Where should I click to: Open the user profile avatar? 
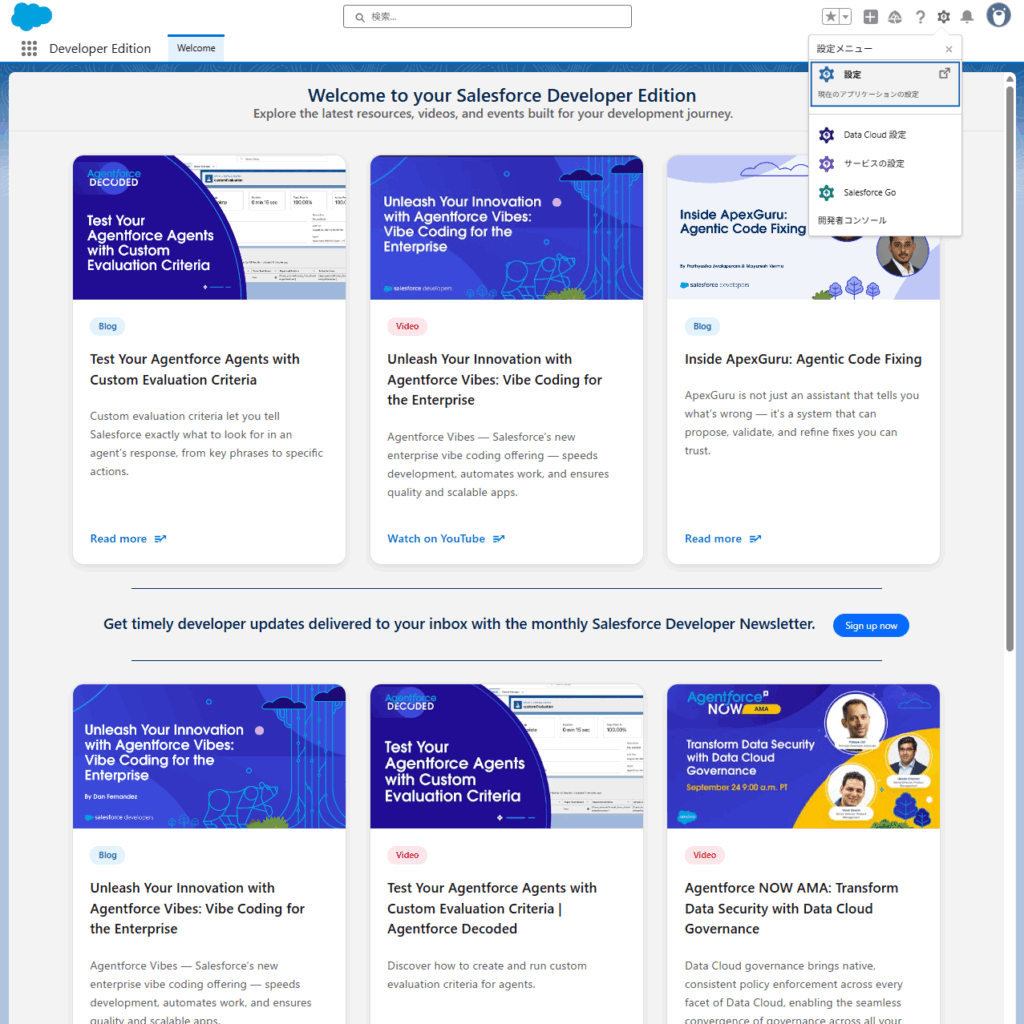pos(998,16)
